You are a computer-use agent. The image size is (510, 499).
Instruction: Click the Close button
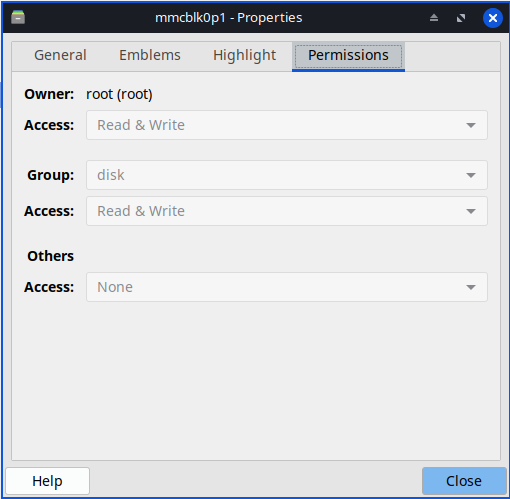tap(464, 481)
